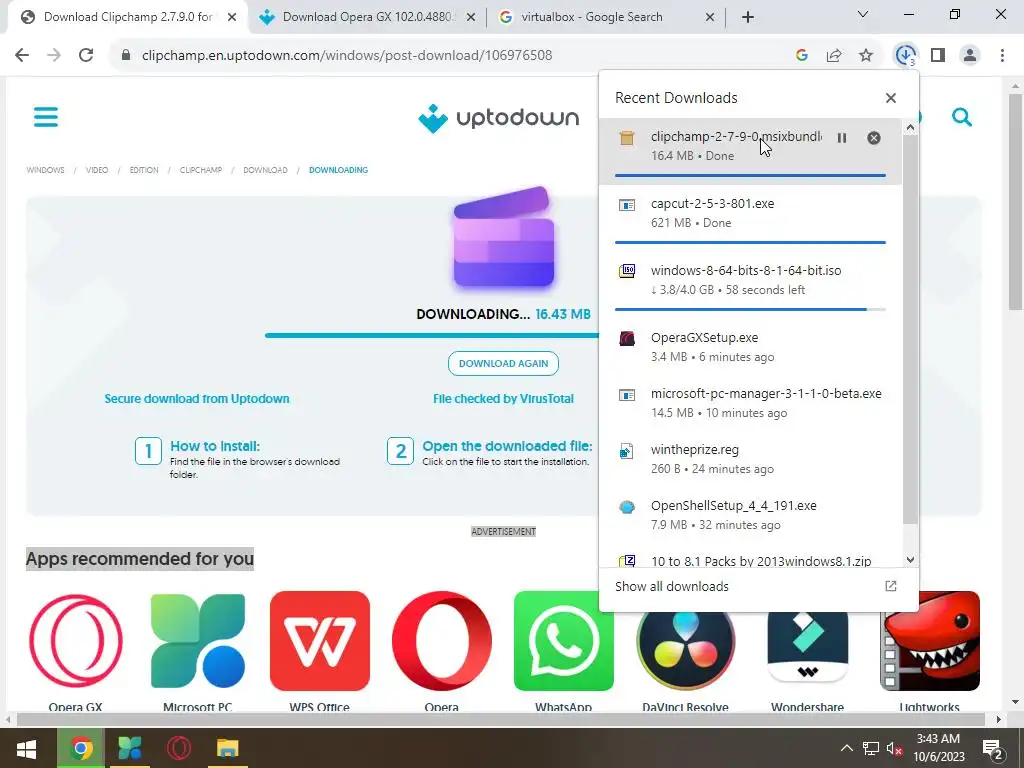Click the DOWNLOAD AGAIN button
This screenshot has width=1024, height=768.
click(503, 364)
